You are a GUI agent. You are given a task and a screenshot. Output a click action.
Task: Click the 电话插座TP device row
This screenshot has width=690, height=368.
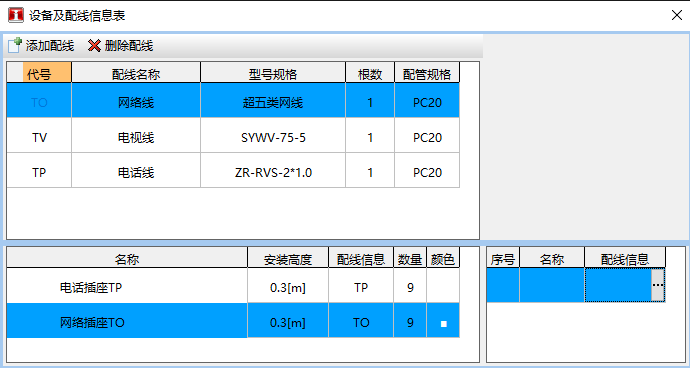pyautogui.click(x=233, y=287)
